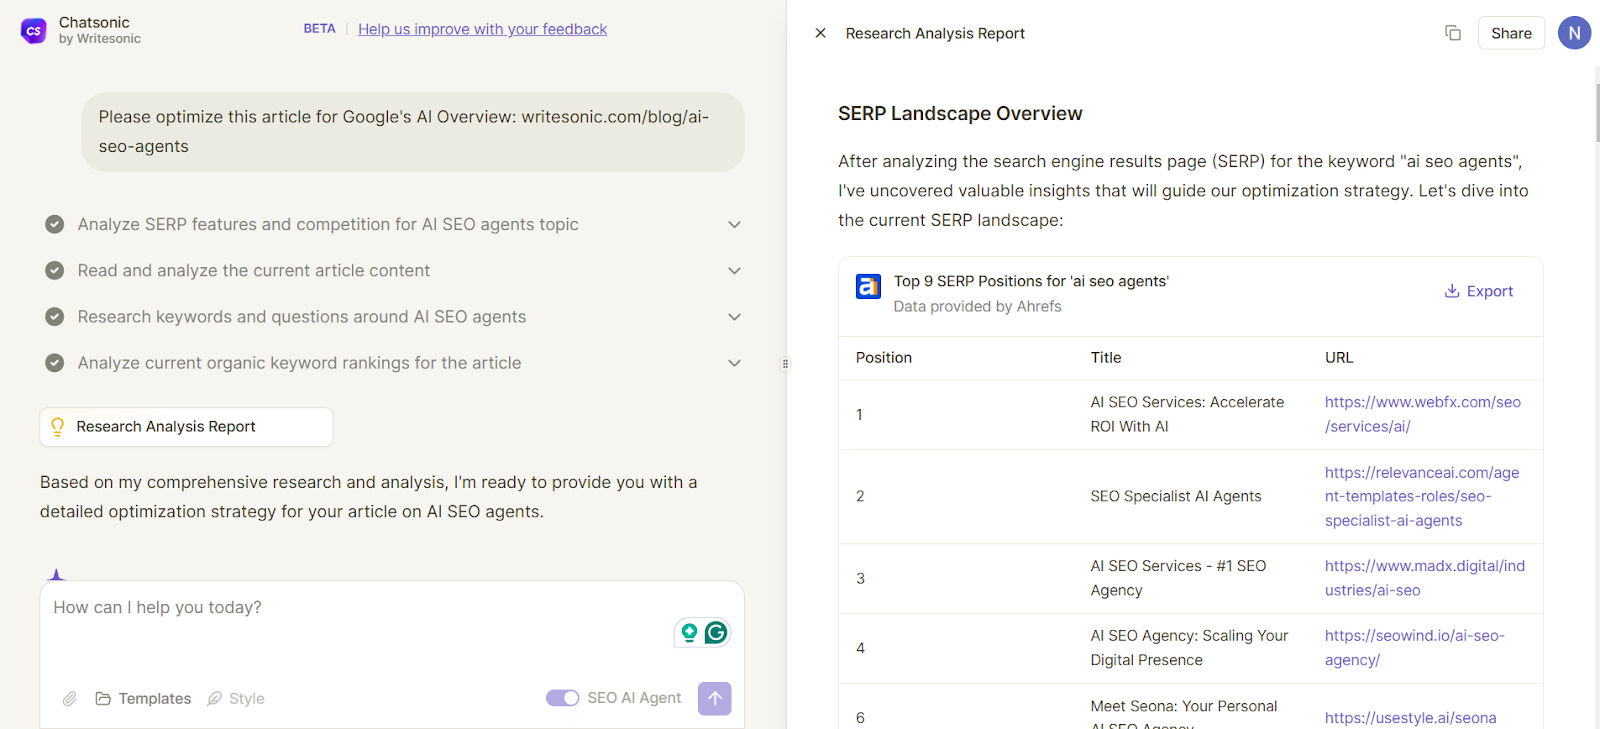Click title 'SEO Specialist AI Agents'
1600x729 pixels.
click(x=1176, y=496)
